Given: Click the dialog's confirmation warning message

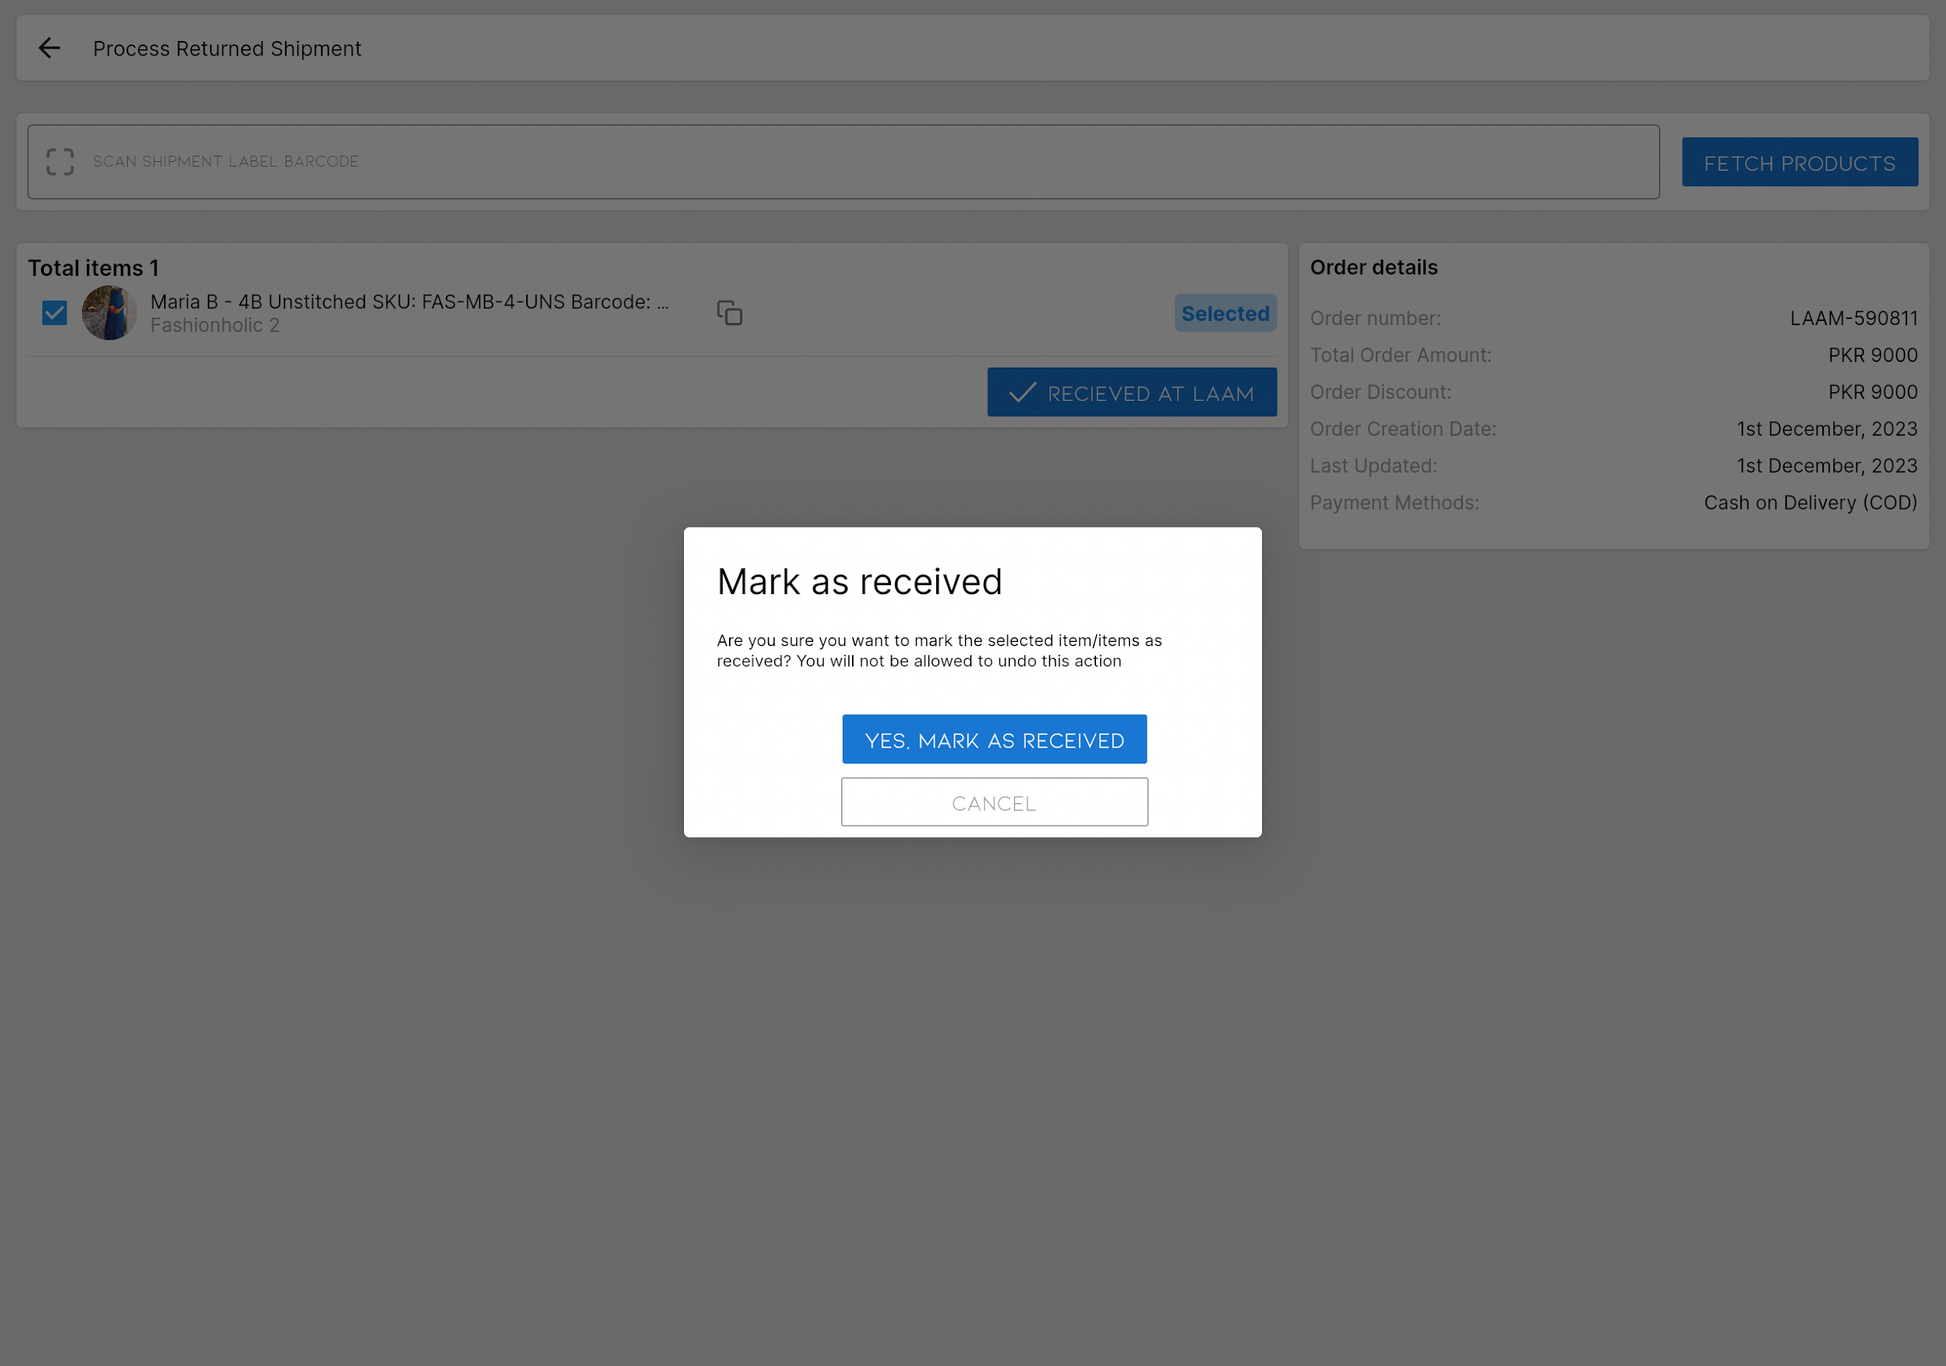Looking at the screenshot, I should click(x=938, y=650).
